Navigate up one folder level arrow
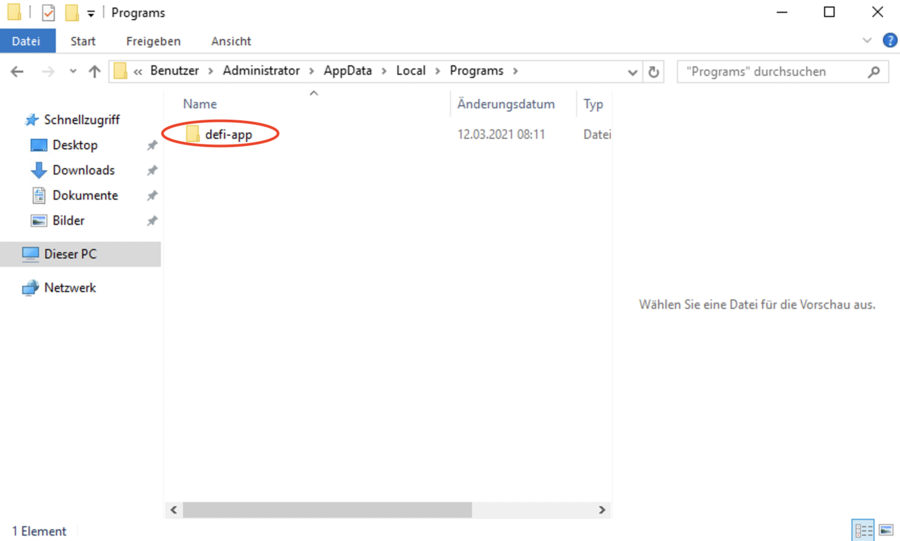The width and height of the screenshot is (900, 541). click(x=95, y=72)
